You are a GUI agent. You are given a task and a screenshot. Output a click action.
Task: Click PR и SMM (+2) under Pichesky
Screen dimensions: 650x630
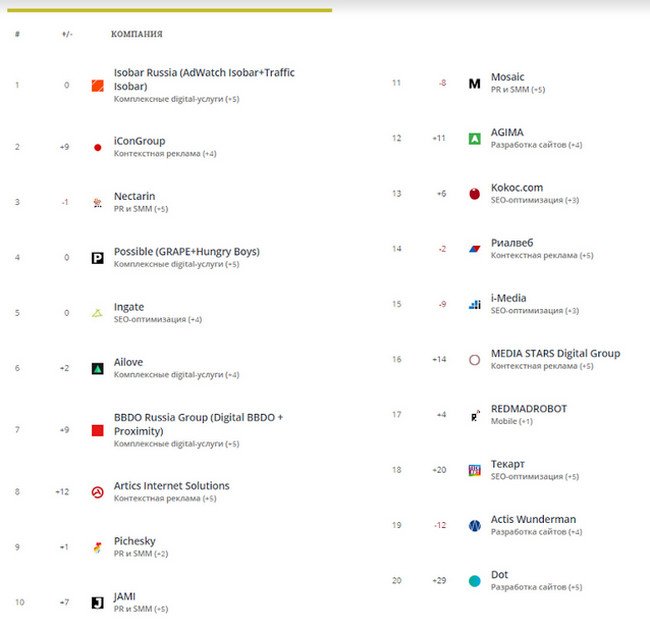click(141, 554)
